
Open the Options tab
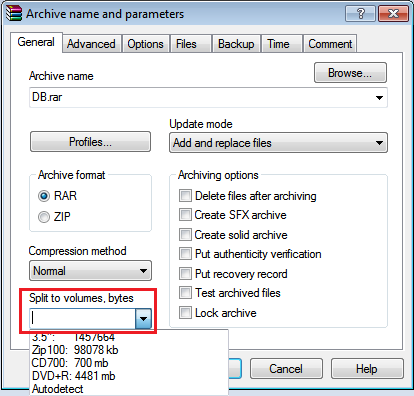tap(145, 44)
